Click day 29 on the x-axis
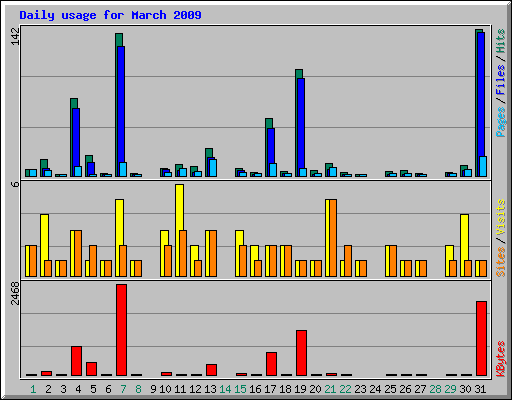Image resolution: width=512 pixels, height=400 pixels. tap(450, 389)
